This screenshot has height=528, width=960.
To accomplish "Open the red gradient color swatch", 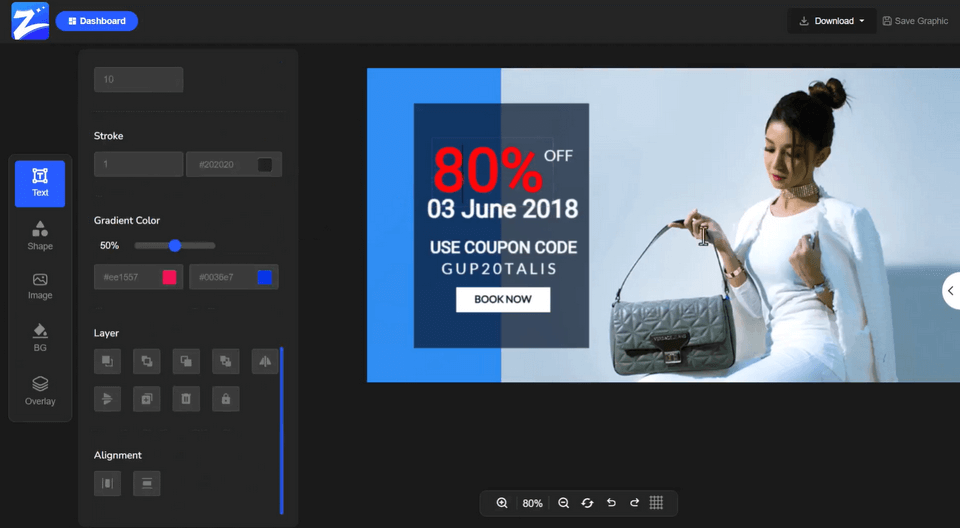I will pyautogui.click(x=170, y=277).
